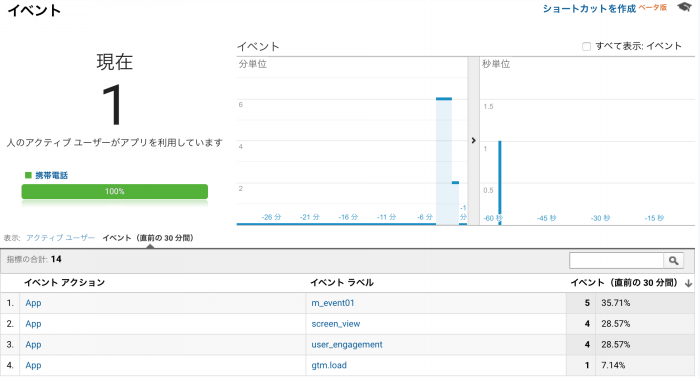Click the 携帯電話 legend label
700x379 pixels.
tap(51, 175)
